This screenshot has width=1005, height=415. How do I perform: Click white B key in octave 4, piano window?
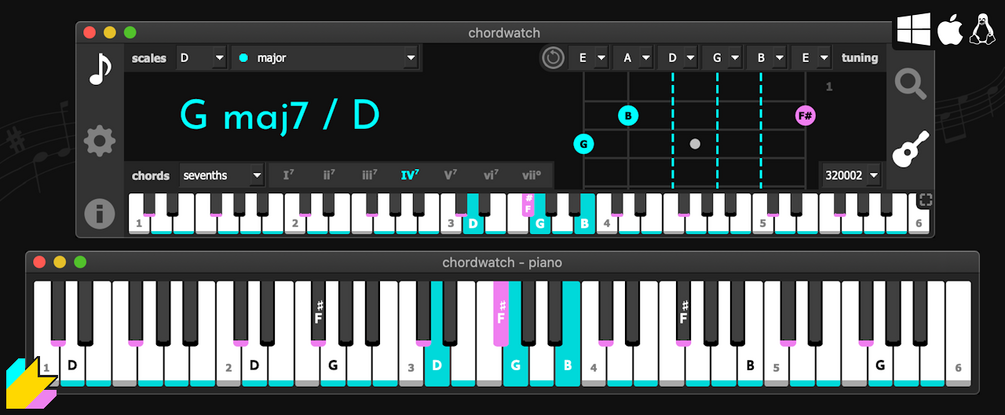750,365
